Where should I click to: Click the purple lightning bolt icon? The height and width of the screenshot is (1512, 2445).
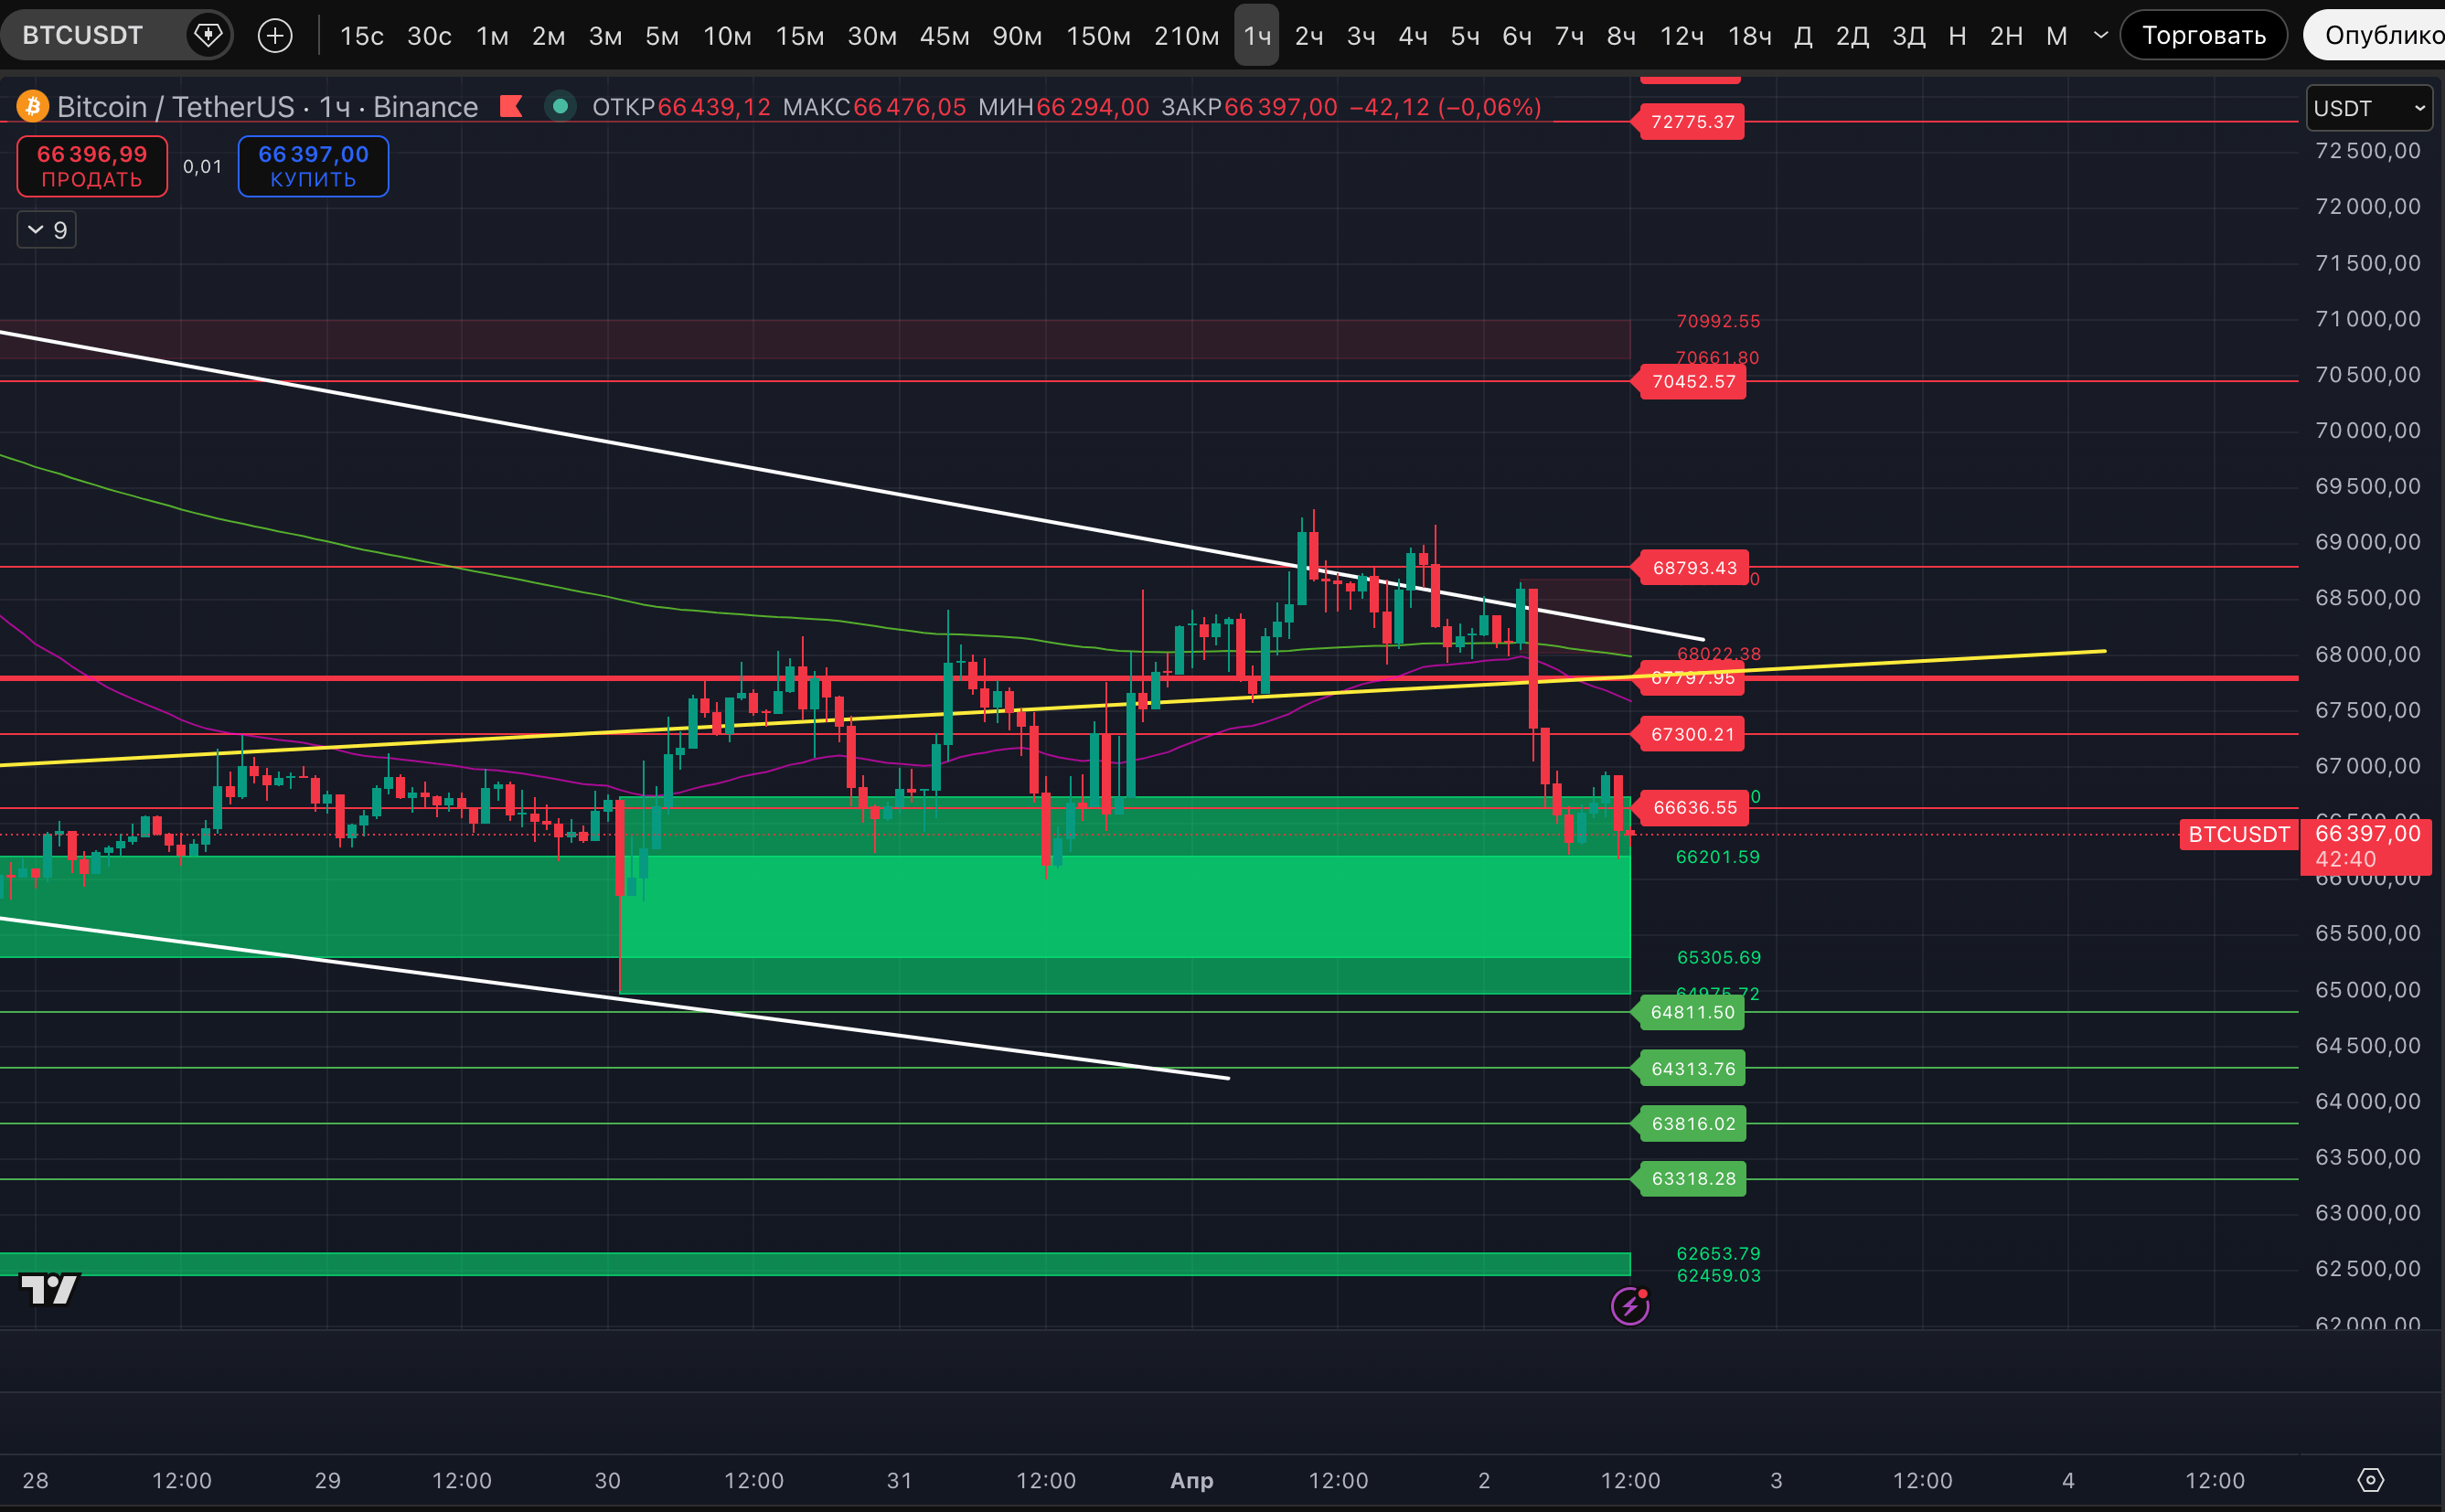(x=1629, y=1306)
